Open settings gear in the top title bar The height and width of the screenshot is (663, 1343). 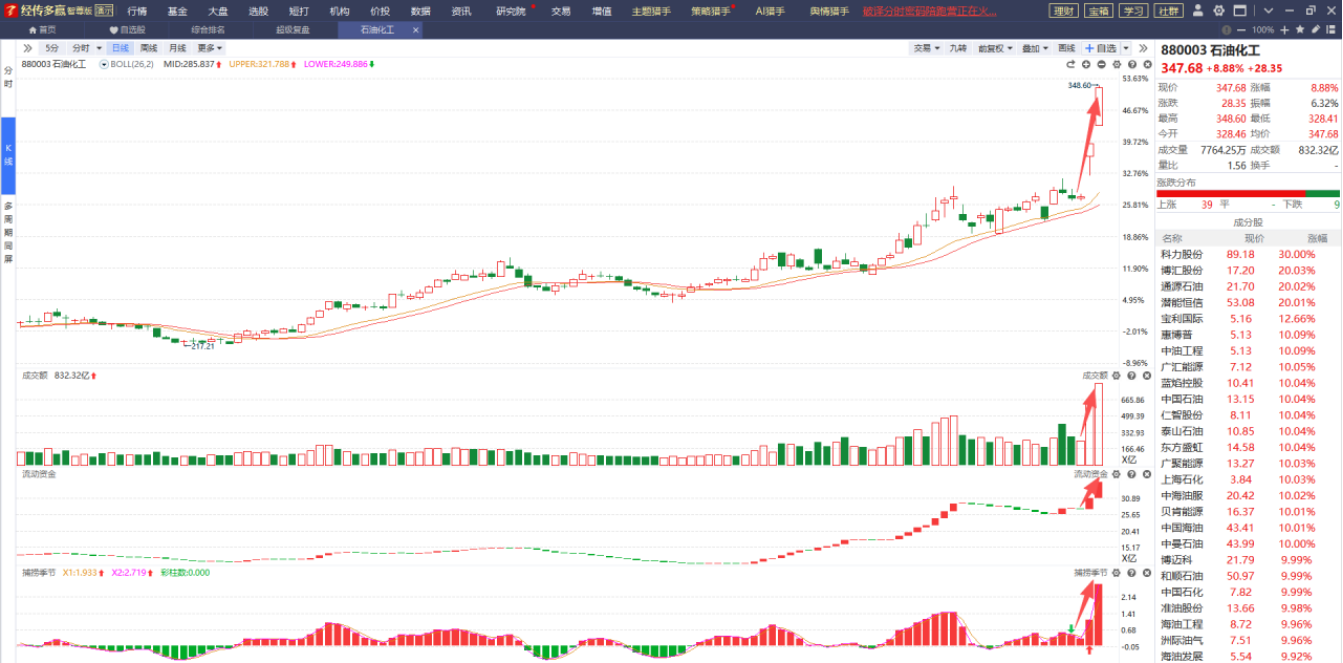(x=1218, y=11)
